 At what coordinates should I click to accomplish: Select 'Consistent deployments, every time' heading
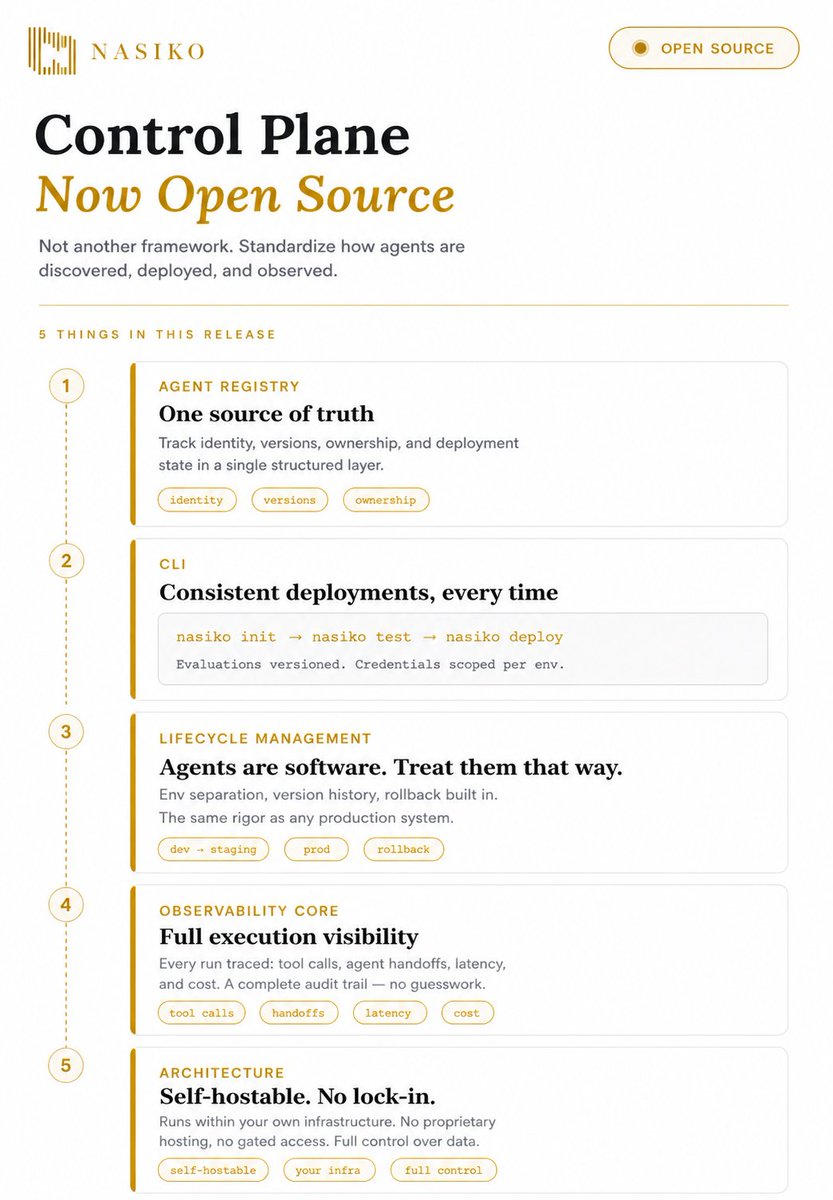tap(359, 593)
